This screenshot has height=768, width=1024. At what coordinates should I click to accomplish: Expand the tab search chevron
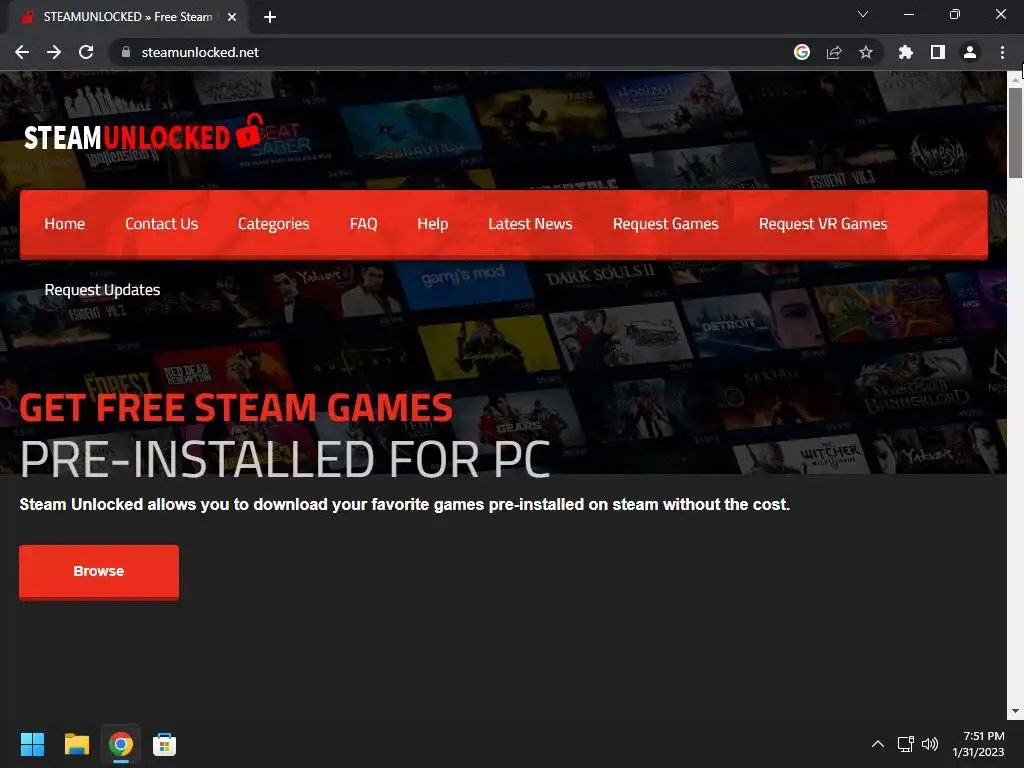(863, 14)
